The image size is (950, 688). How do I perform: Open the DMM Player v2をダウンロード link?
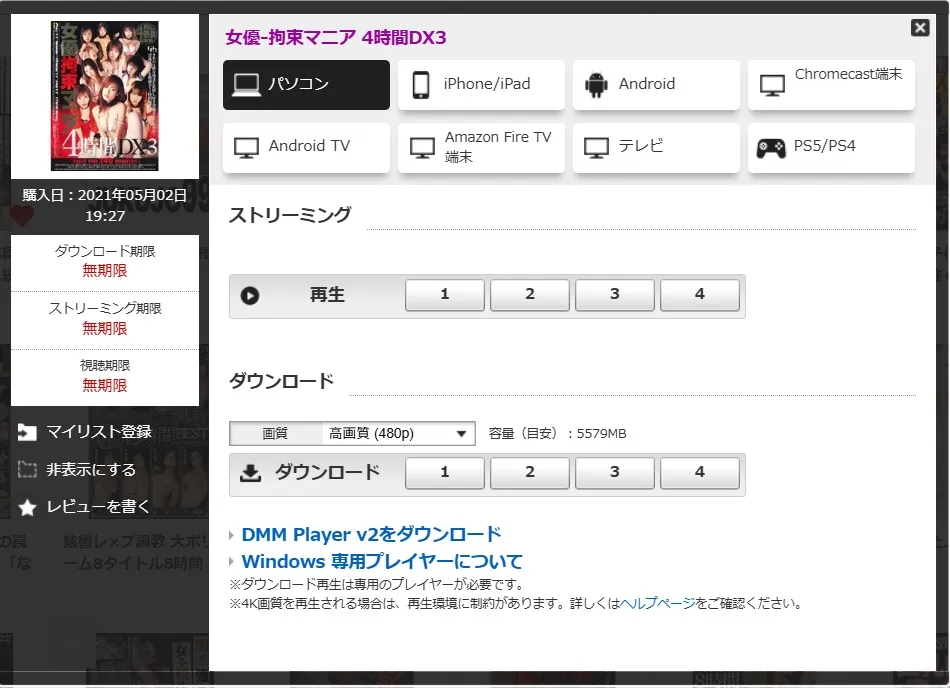pyautogui.click(x=371, y=535)
